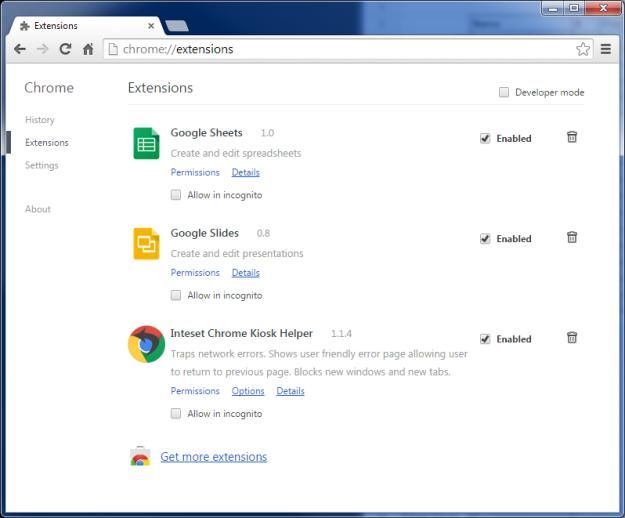Reload the extensions page

point(65,49)
